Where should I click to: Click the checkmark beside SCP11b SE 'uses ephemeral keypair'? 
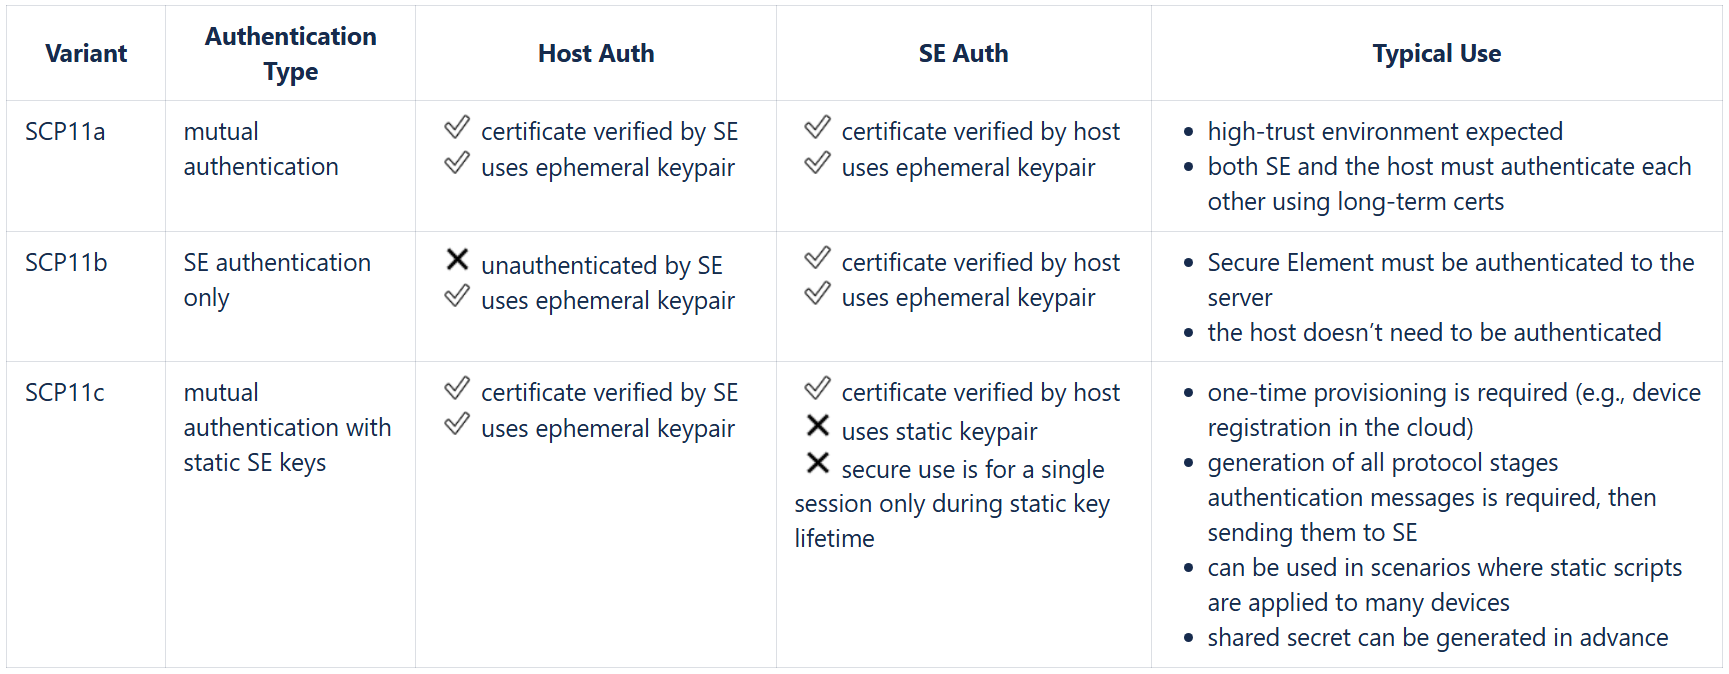818,293
